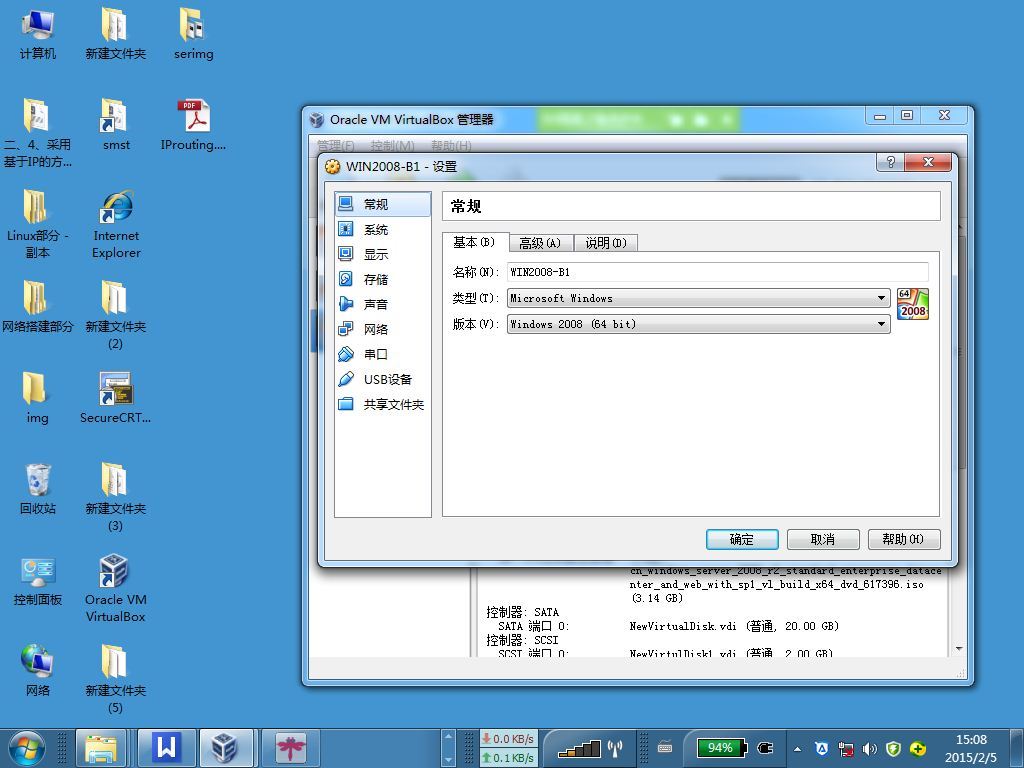Close the WIN2008-B1 settings dialog
The image size is (1024, 768).
pos(928,163)
